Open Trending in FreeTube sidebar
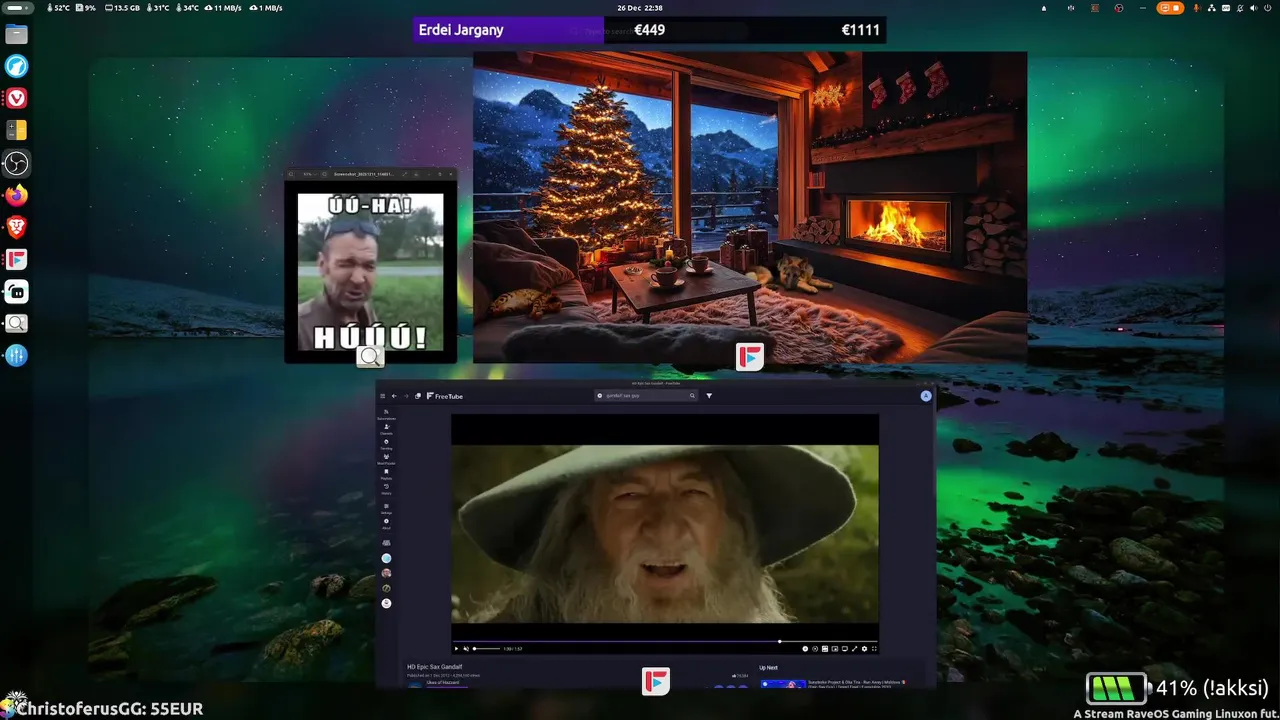 click(386, 444)
